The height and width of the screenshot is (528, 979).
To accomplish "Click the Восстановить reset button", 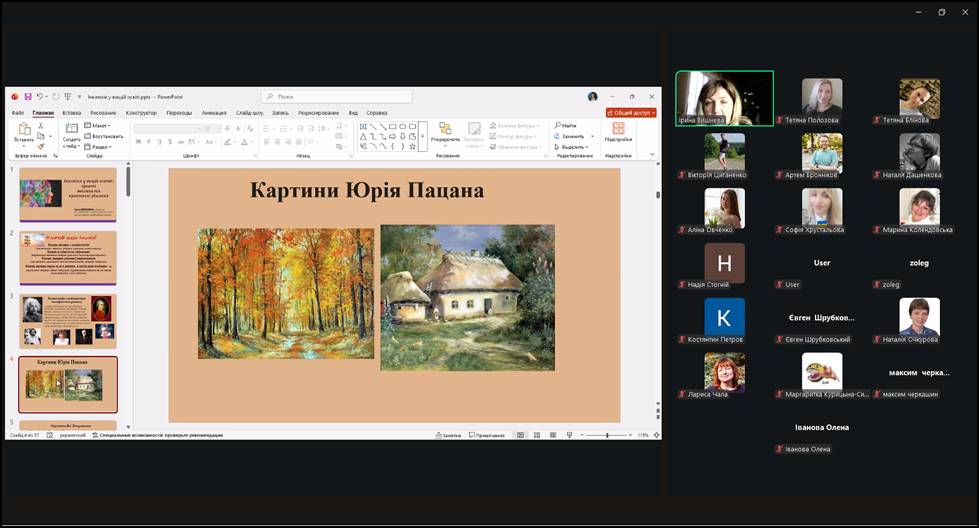I will (105, 136).
